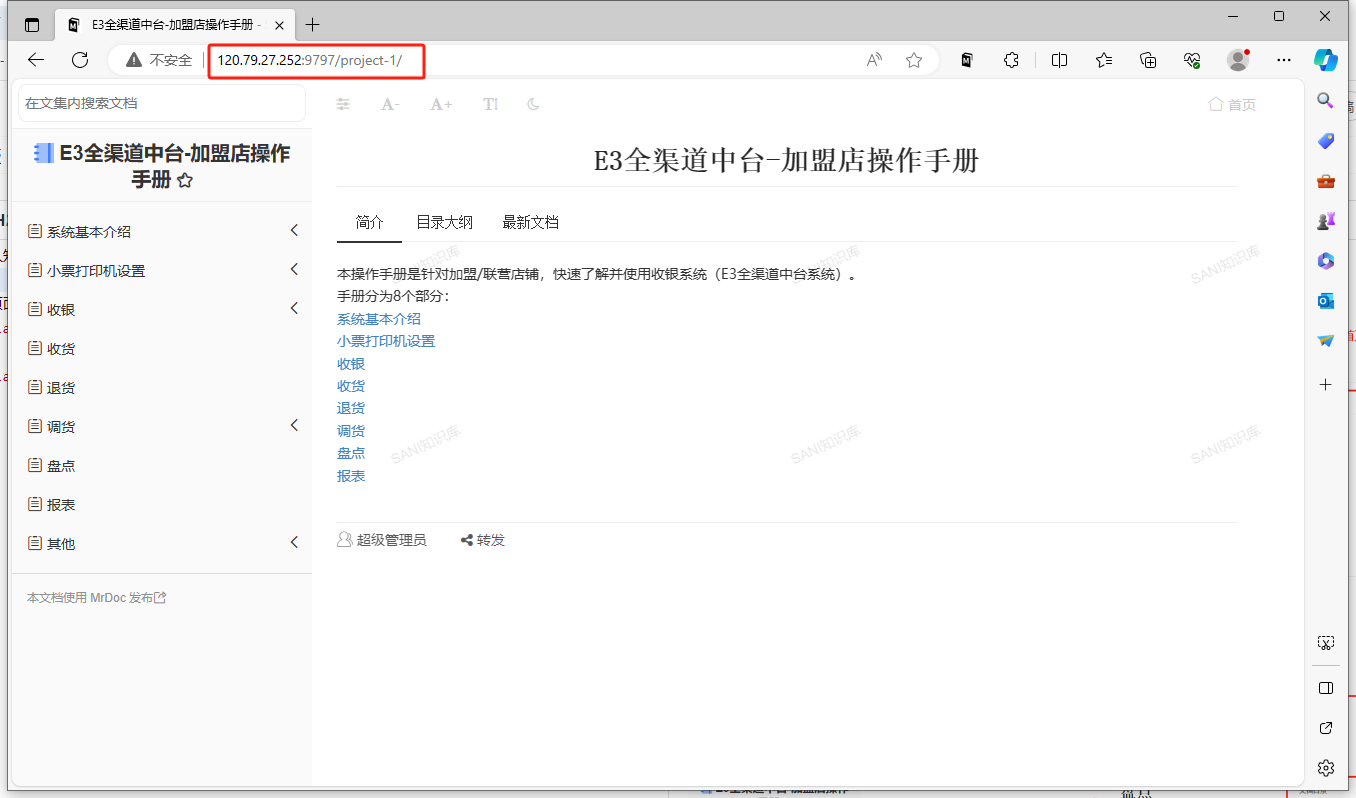Open Browser essentials heart icon
1356x798 pixels.
coord(1192,60)
